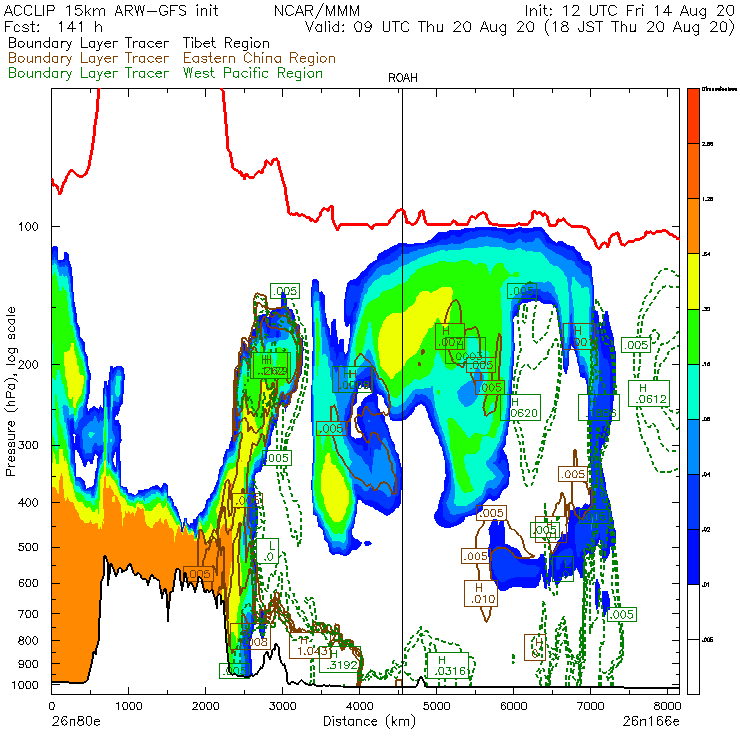Click the '200' pressure tick label

pos(28,365)
